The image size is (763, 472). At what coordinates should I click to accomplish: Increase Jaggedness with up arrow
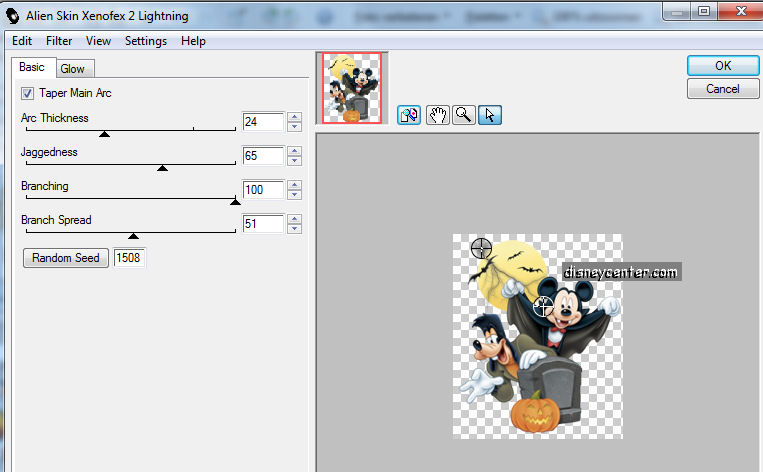coord(294,151)
